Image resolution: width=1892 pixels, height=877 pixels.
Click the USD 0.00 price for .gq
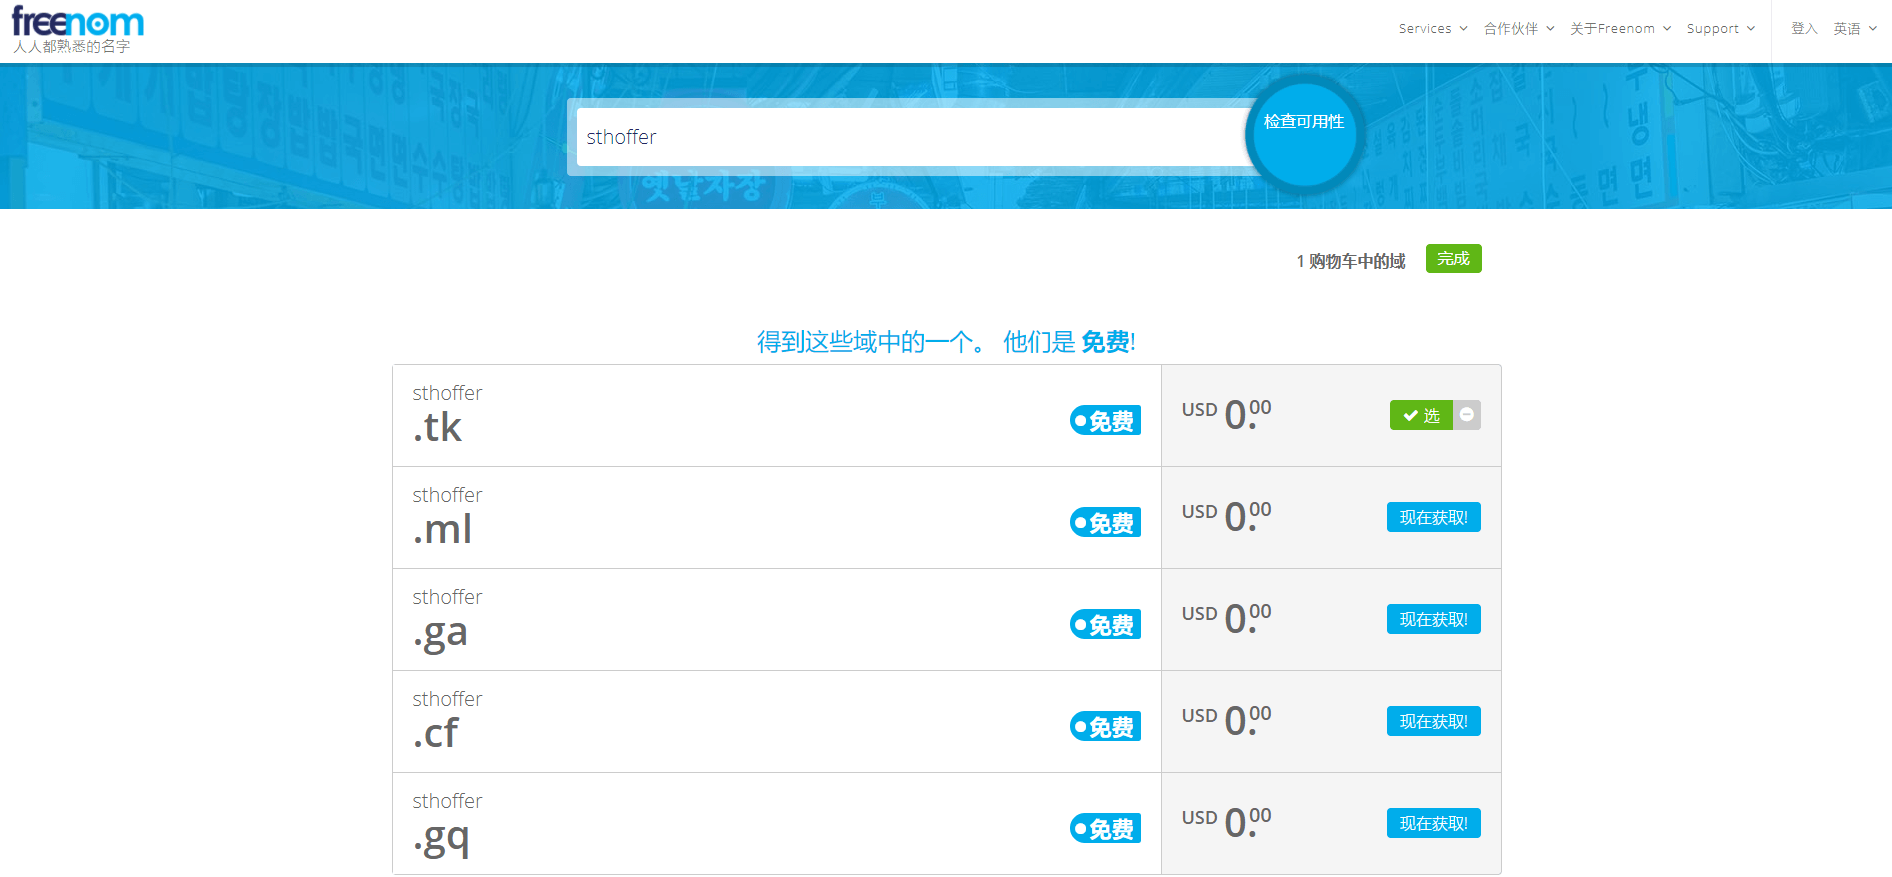[1226, 822]
